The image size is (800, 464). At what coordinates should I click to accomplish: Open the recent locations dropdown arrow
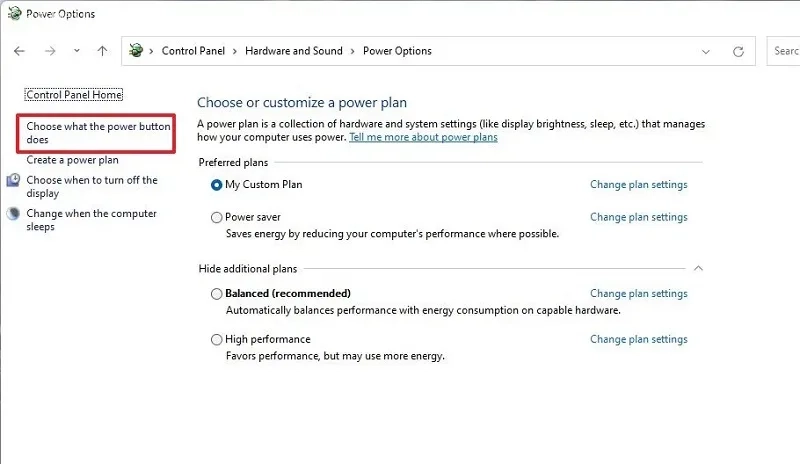click(77, 51)
